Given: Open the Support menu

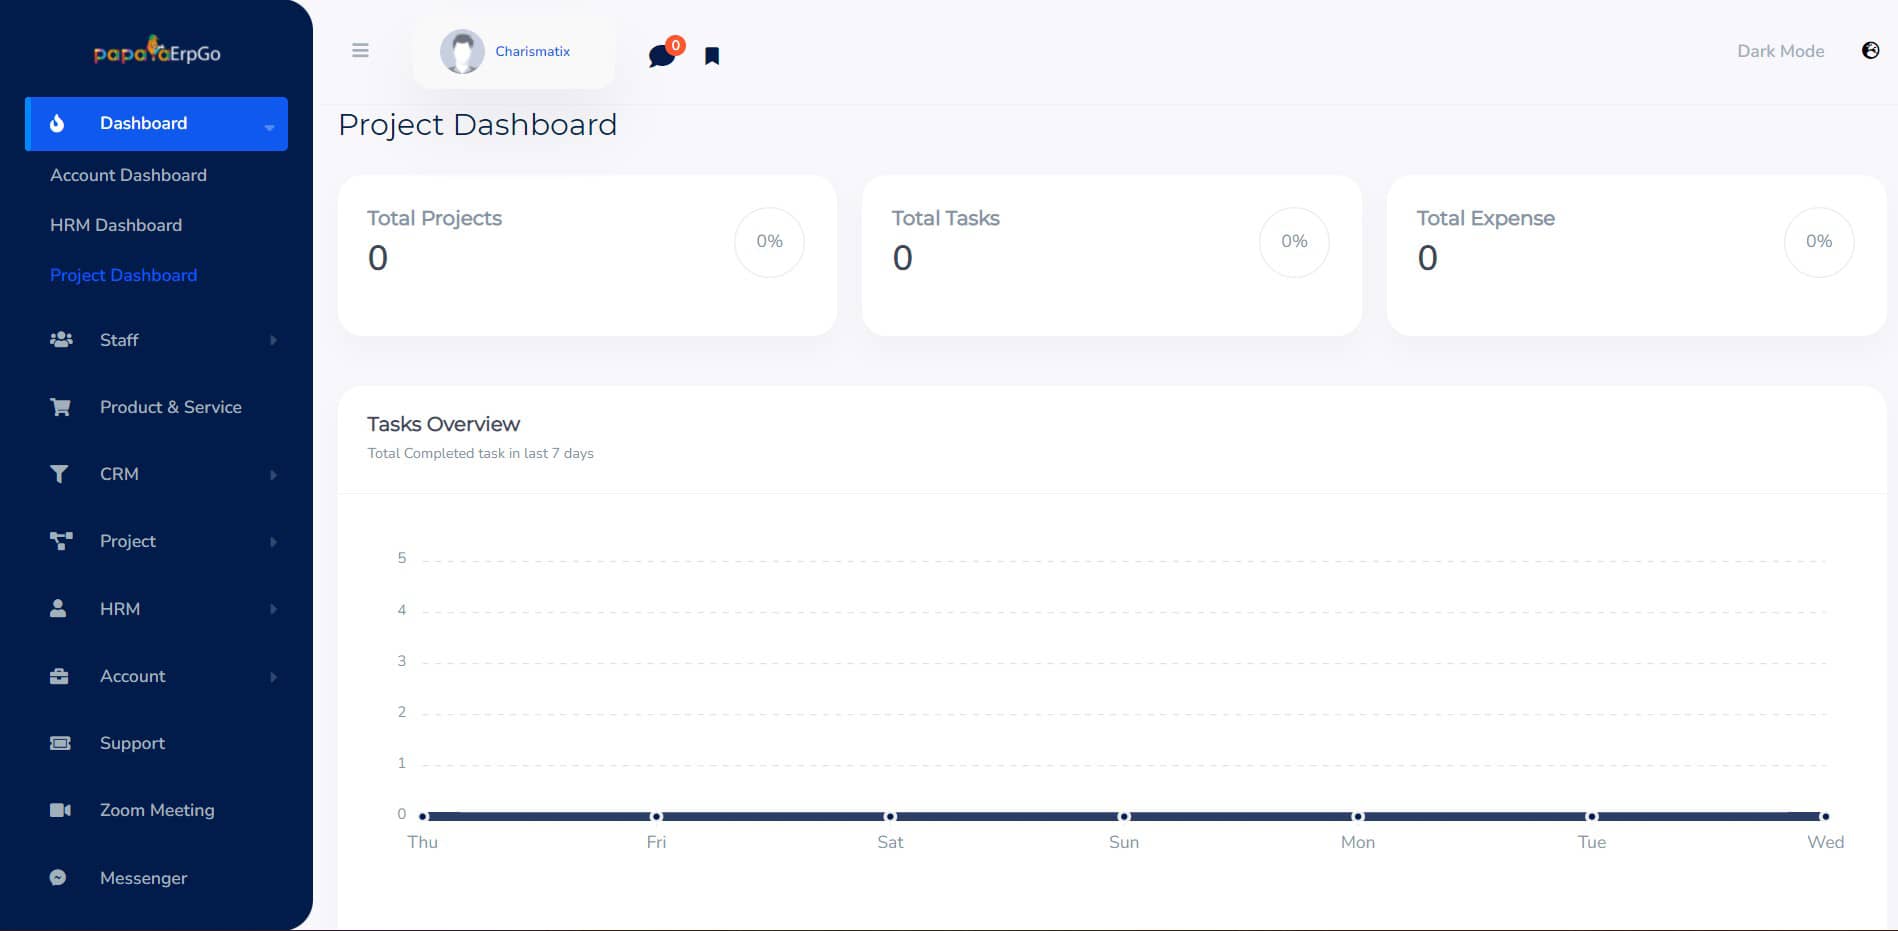Looking at the screenshot, I should [132, 743].
